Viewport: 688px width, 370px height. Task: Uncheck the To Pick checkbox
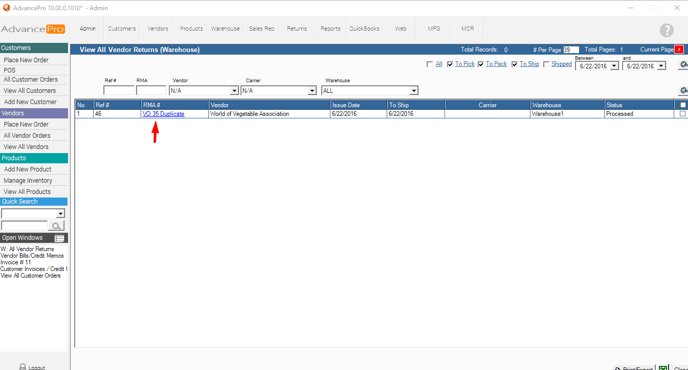click(x=450, y=64)
